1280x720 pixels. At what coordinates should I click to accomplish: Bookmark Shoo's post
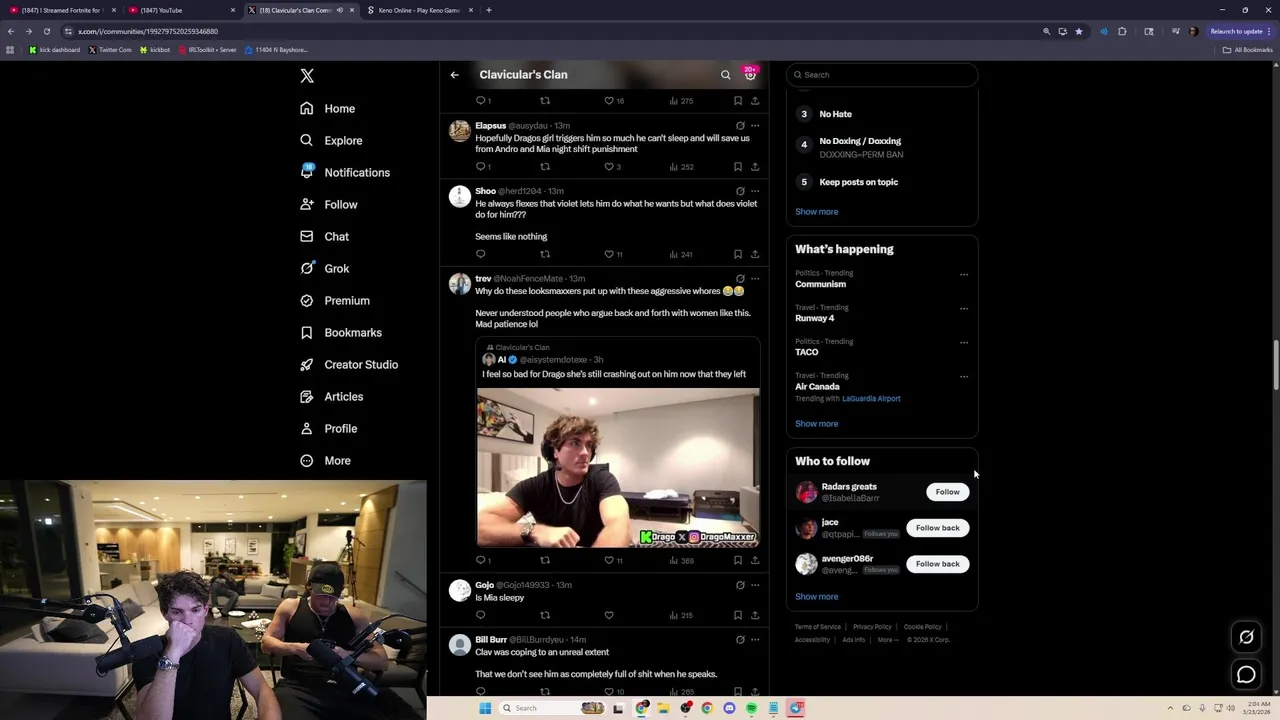point(738,254)
